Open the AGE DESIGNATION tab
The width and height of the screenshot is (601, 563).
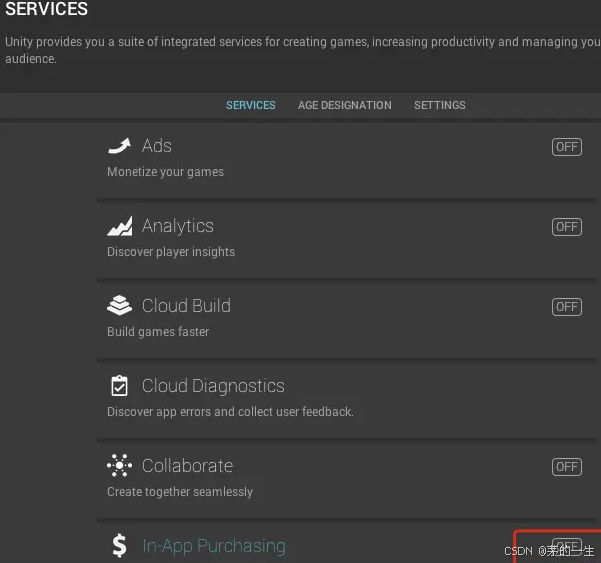(345, 105)
